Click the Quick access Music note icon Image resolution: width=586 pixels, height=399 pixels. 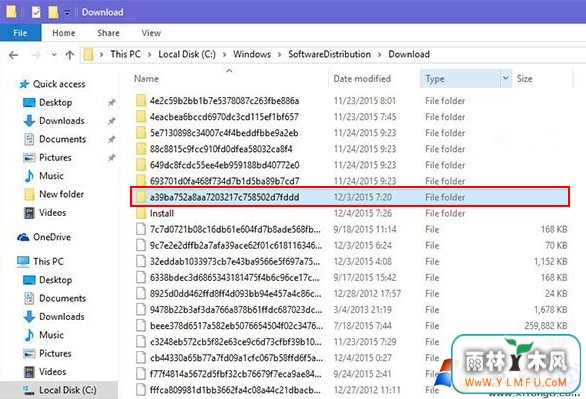[x=29, y=176]
